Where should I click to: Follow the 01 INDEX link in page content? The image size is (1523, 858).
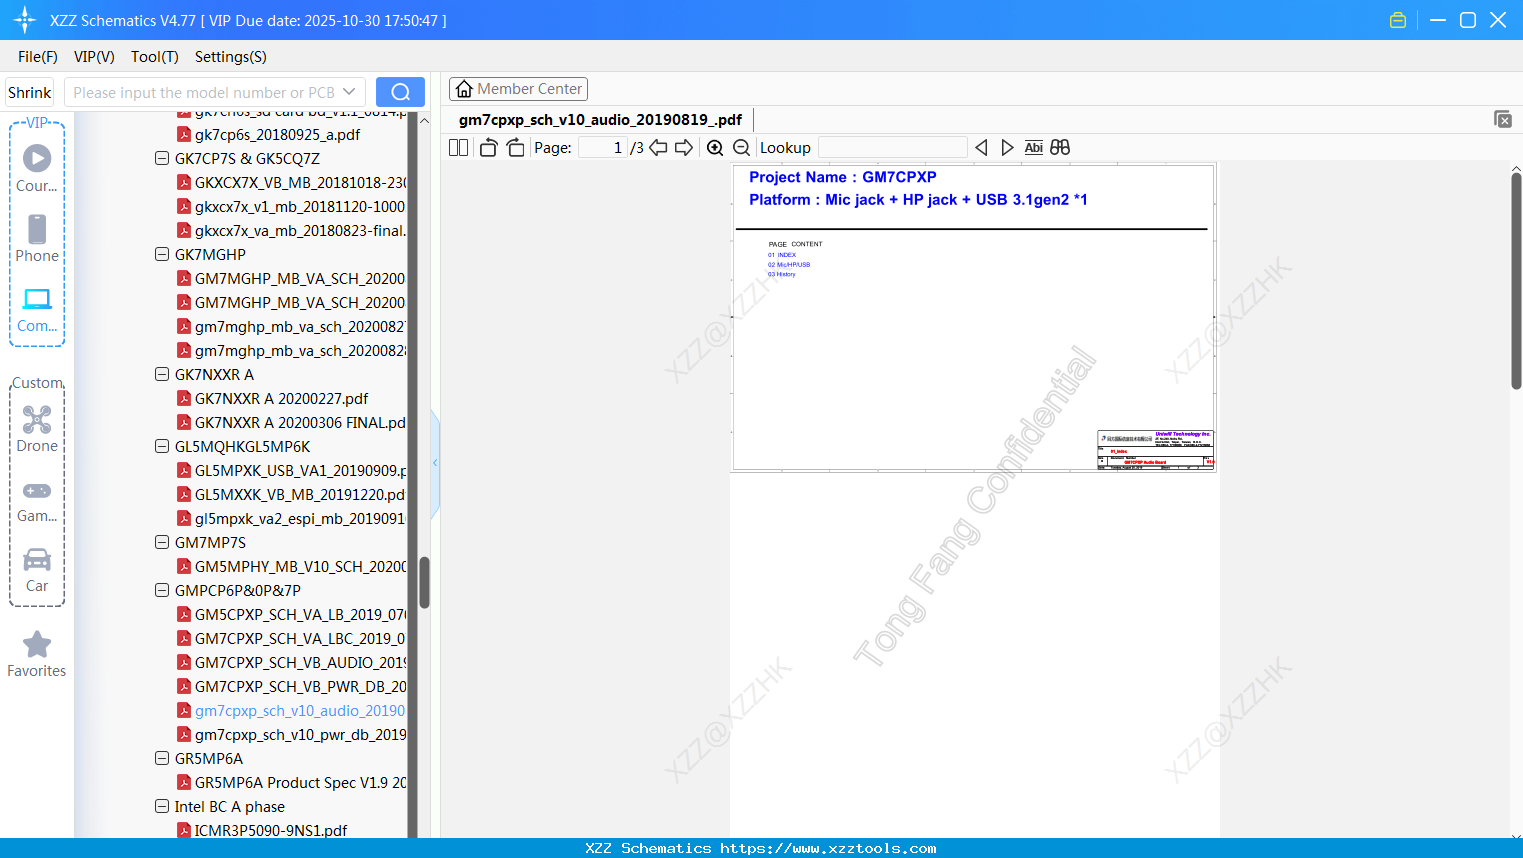[x=782, y=255]
